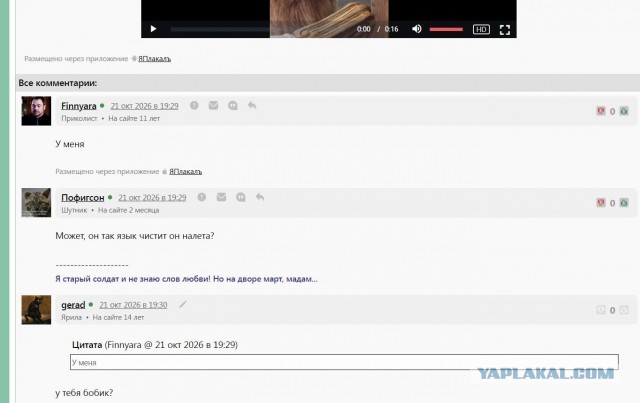Edit gerad's comment with the pencil icon
The width and height of the screenshot is (640, 403).
pos(183,304)
